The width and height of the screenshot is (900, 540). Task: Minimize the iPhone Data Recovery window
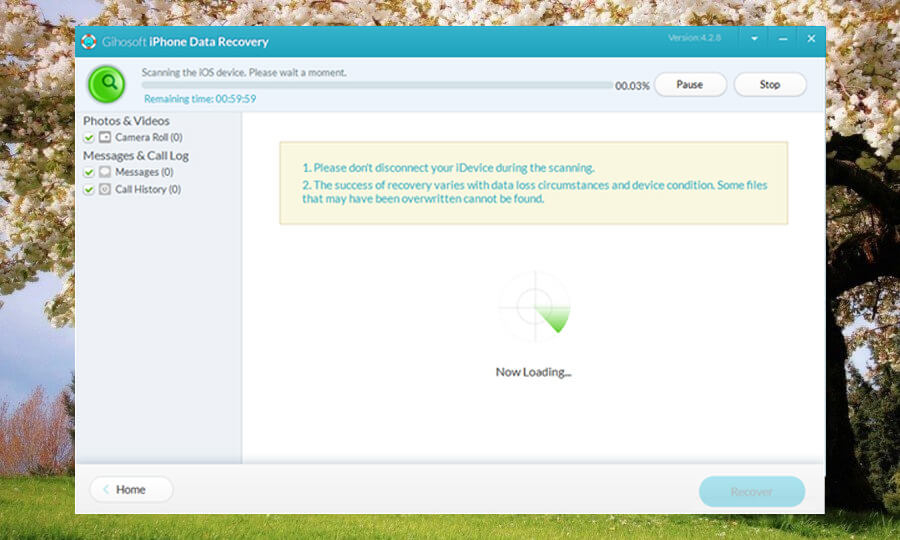[783, 40]
